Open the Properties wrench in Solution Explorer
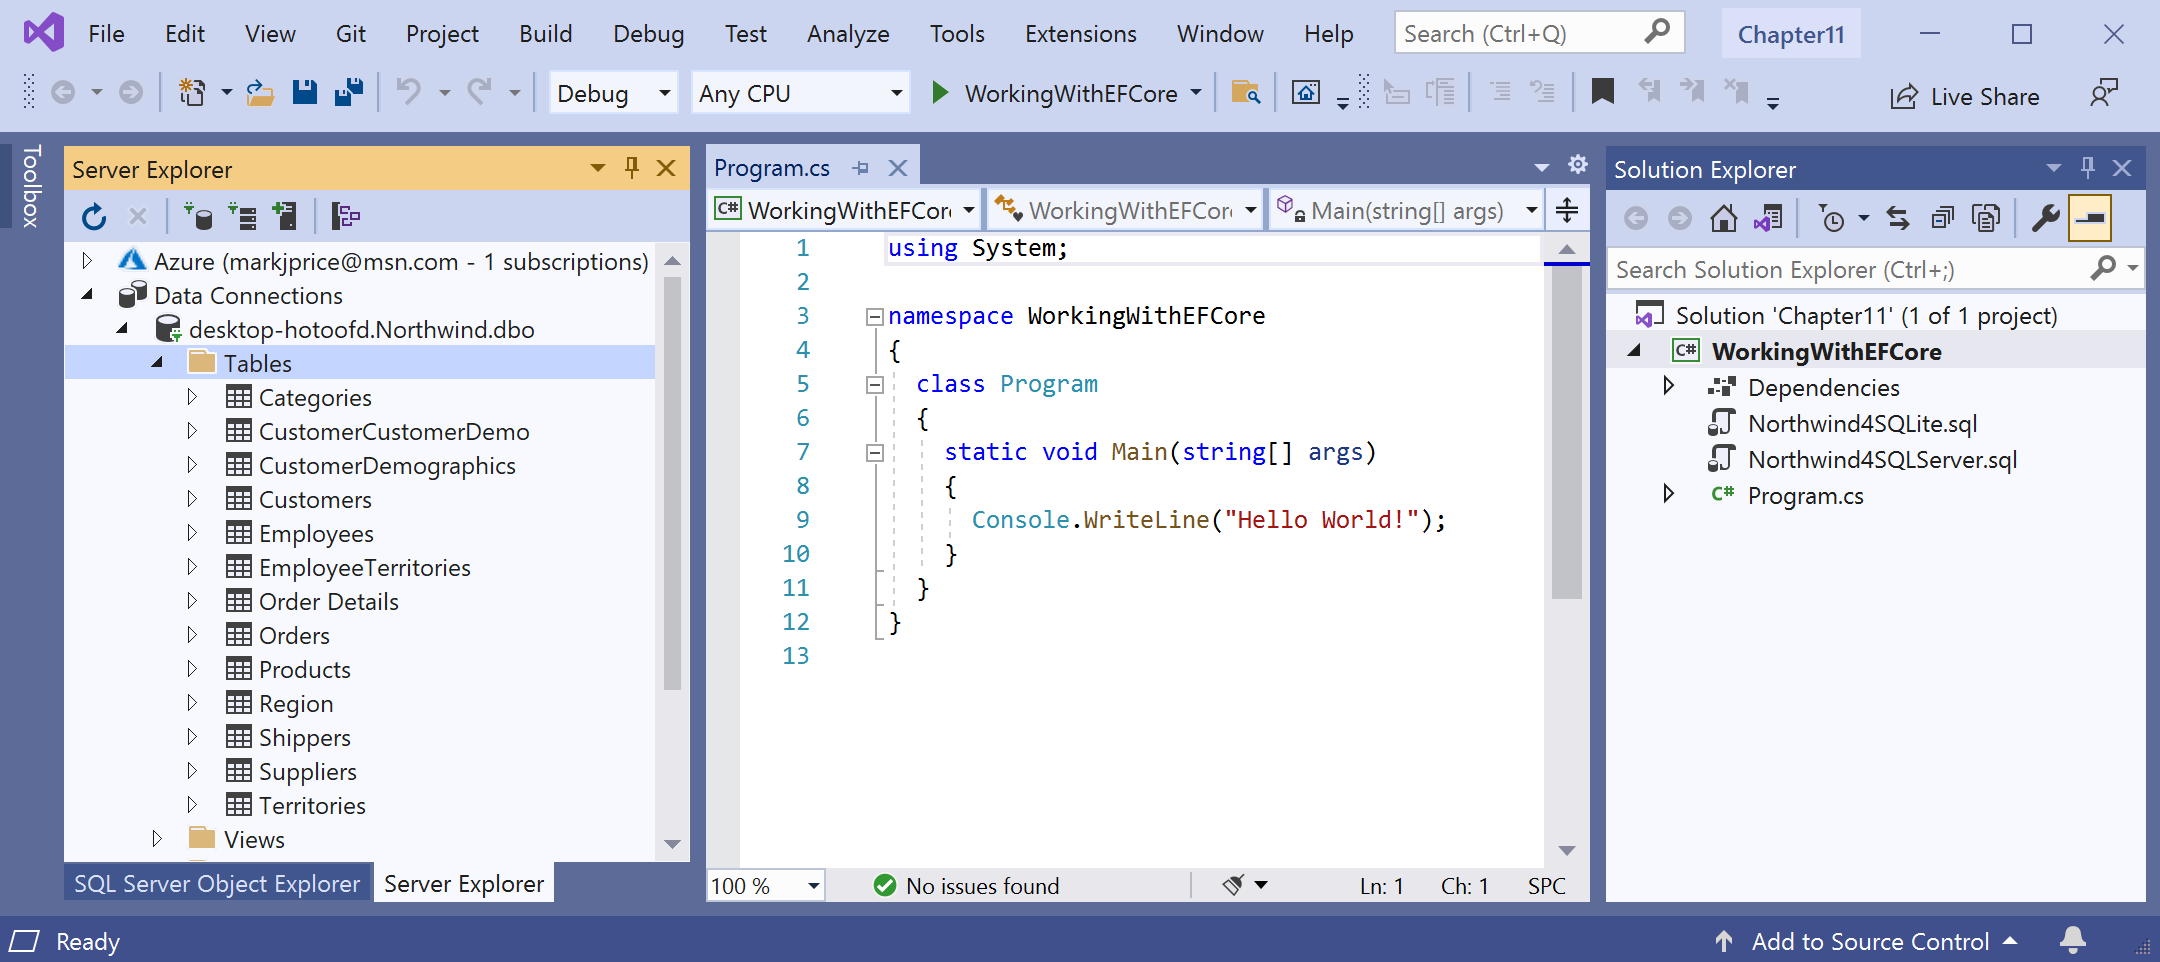This screenshot has width=2160, height=962. pyautogui.click(x=2045, y=217)
